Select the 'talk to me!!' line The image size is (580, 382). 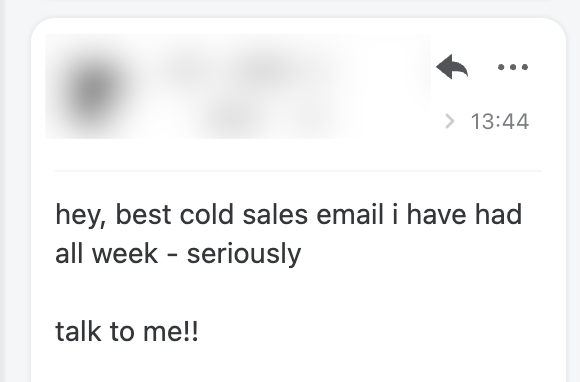[127, 331]
